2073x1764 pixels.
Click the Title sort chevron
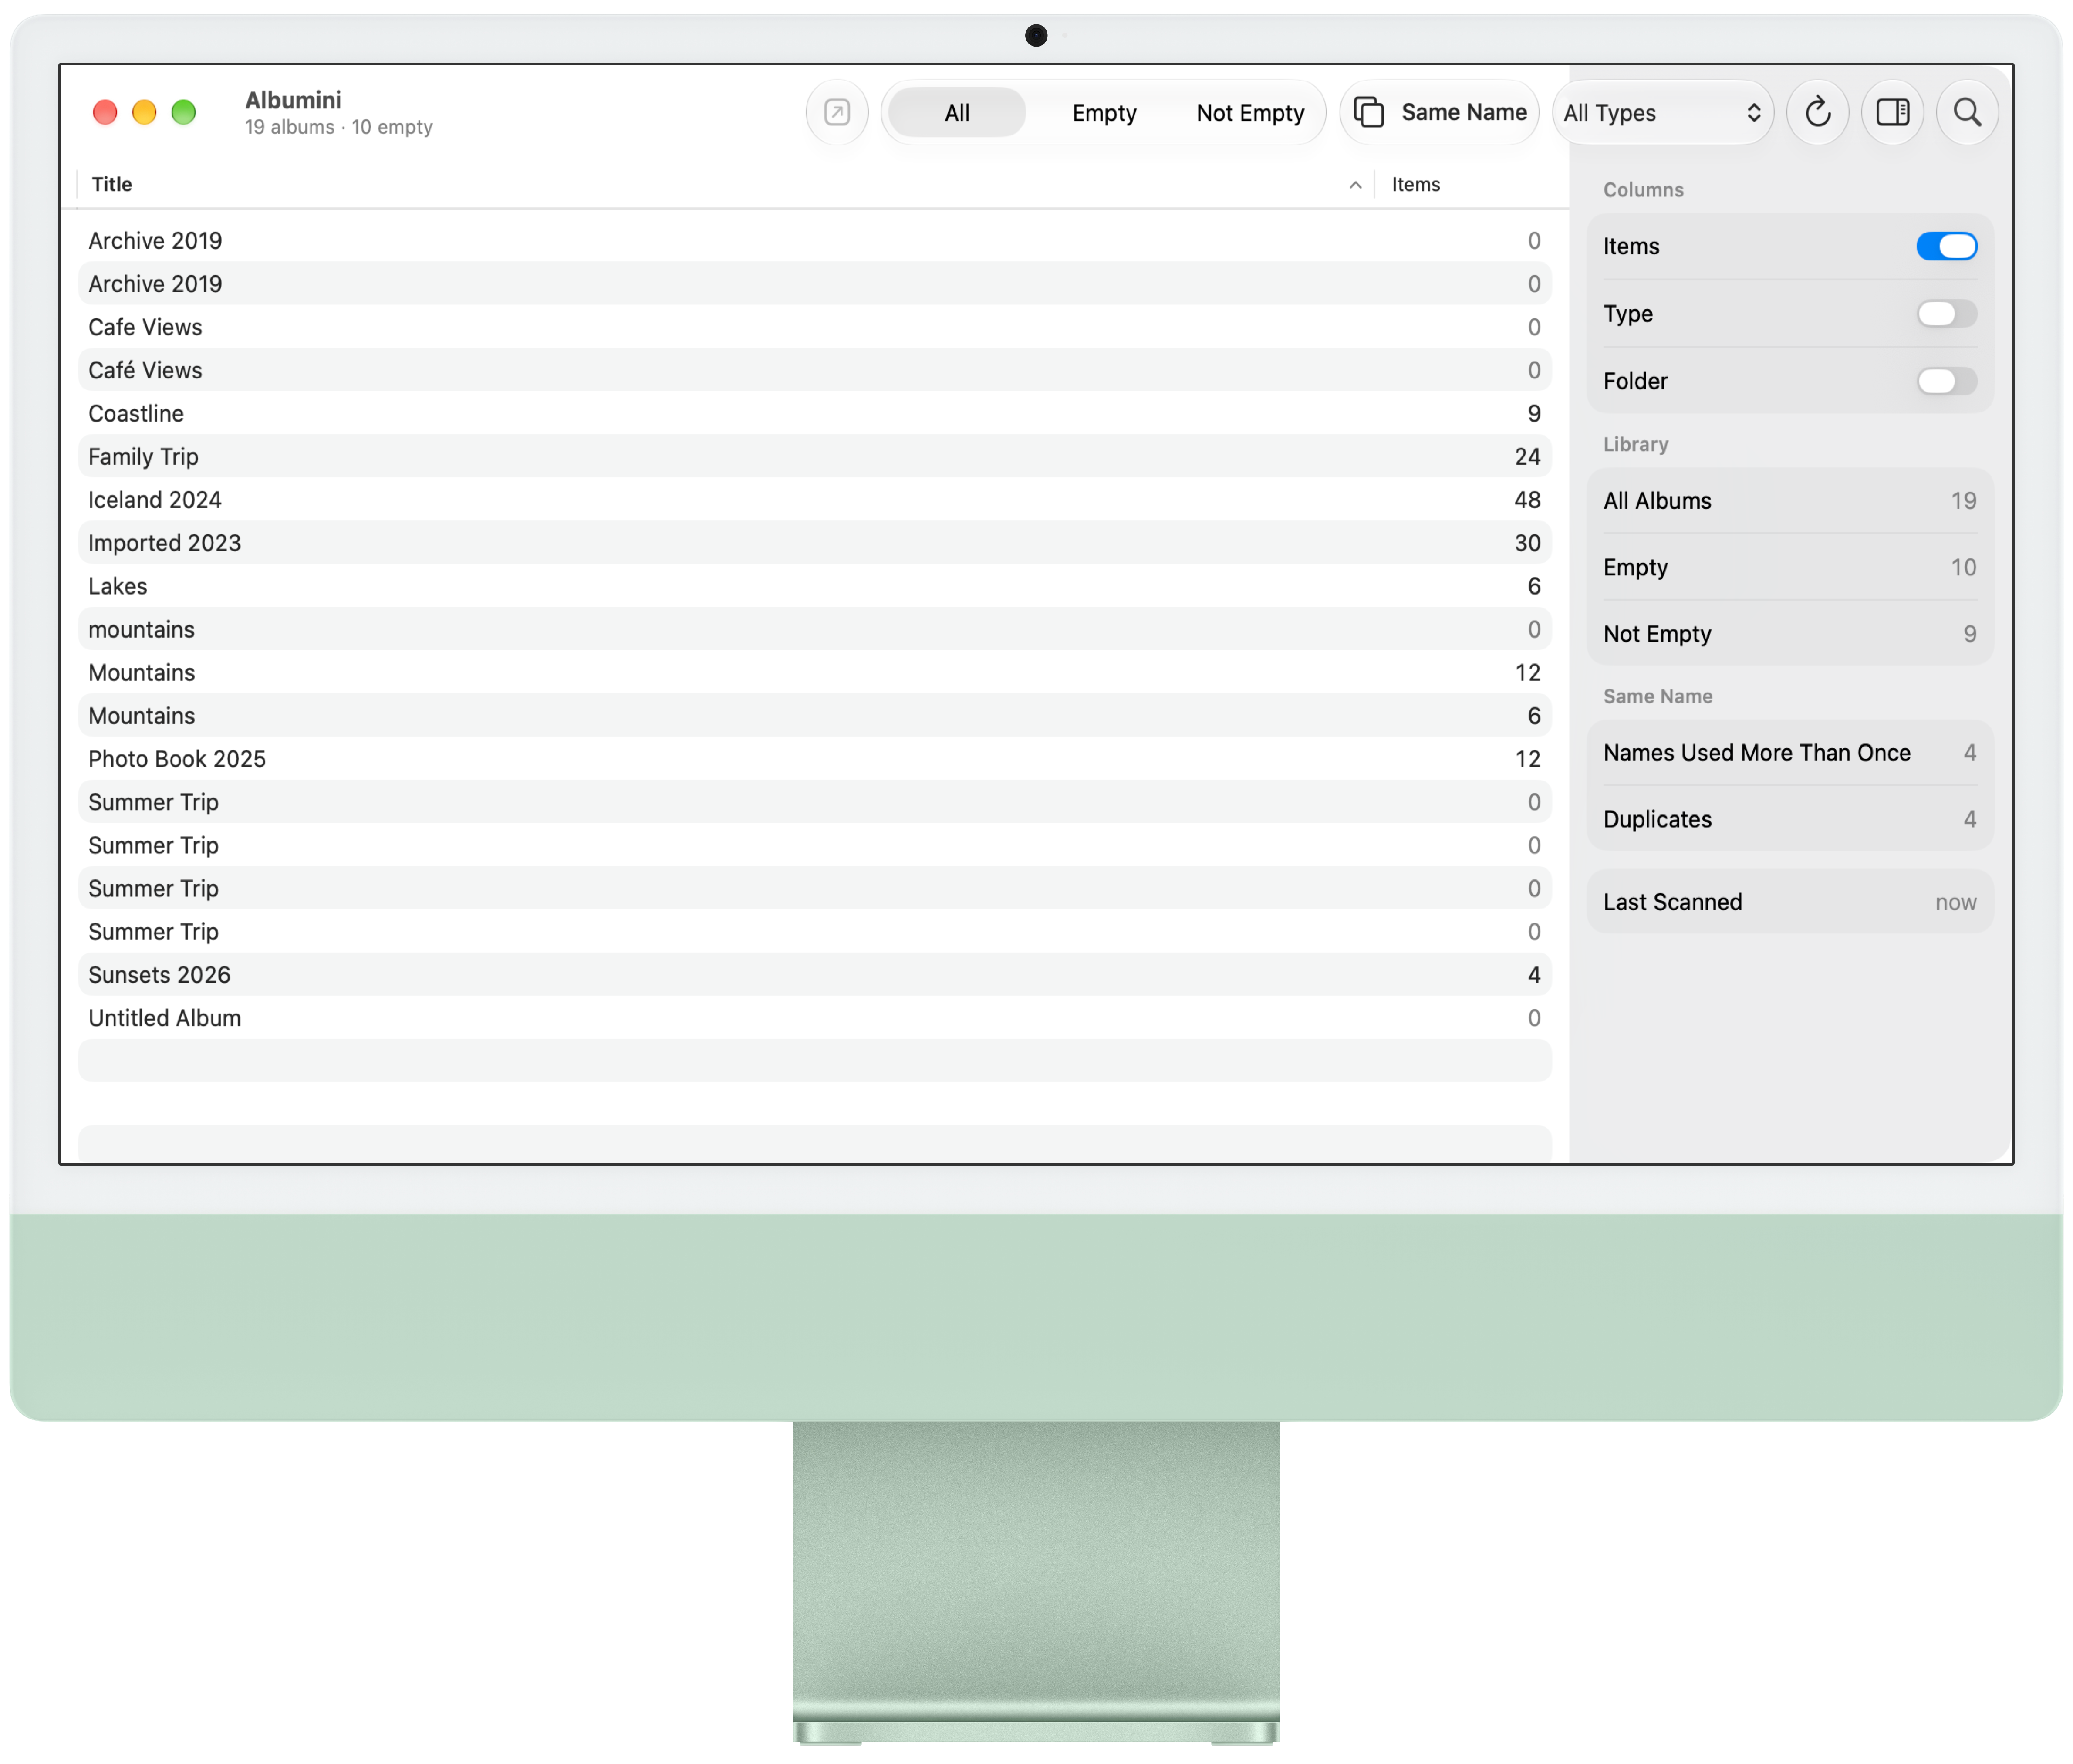(x=1354, y=185)
